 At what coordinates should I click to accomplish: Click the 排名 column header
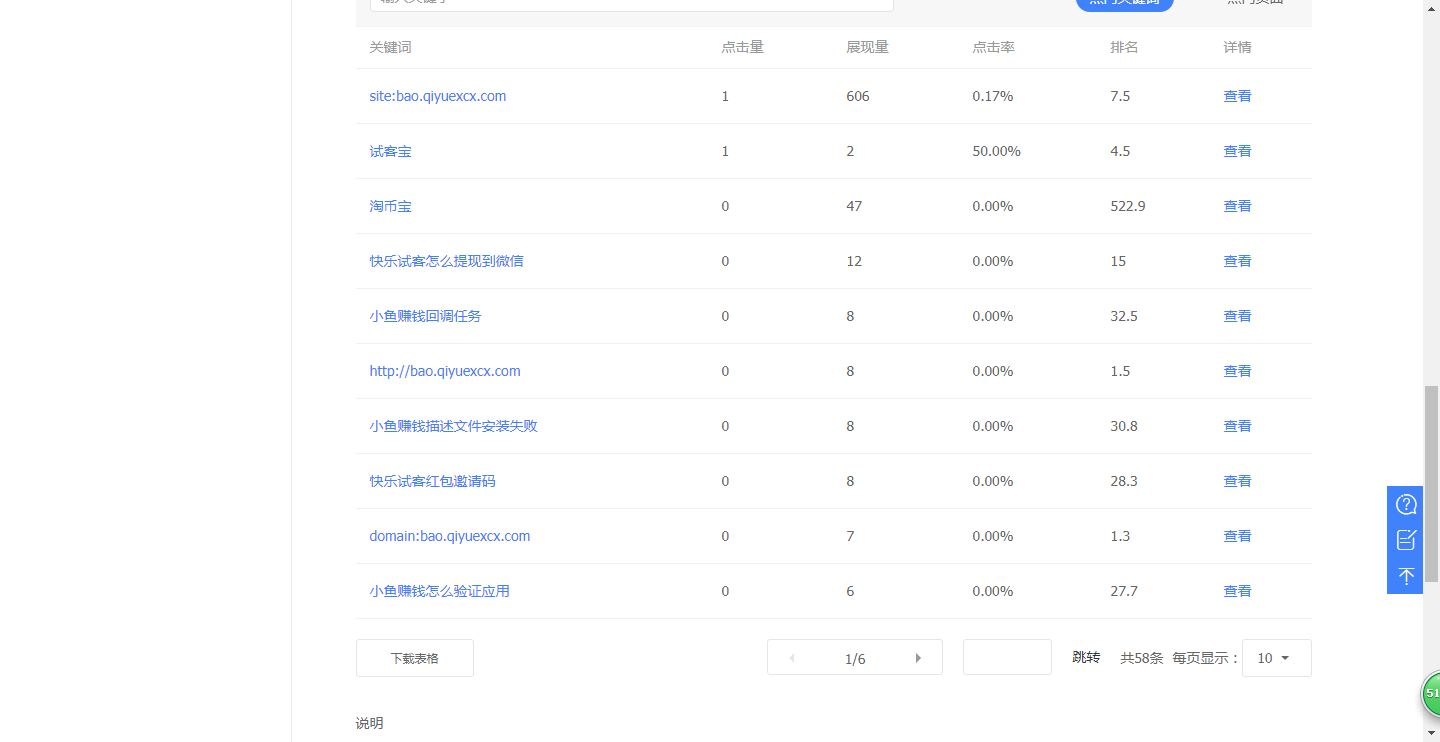tap(1124, 47)
